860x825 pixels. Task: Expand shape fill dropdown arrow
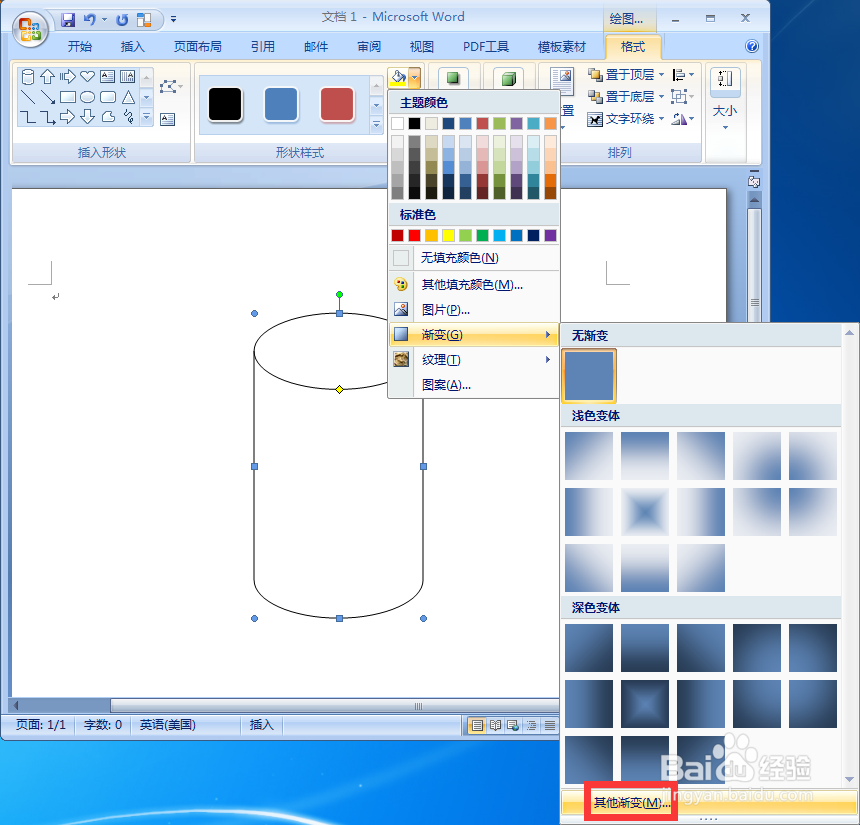click(x=415, y=78)
